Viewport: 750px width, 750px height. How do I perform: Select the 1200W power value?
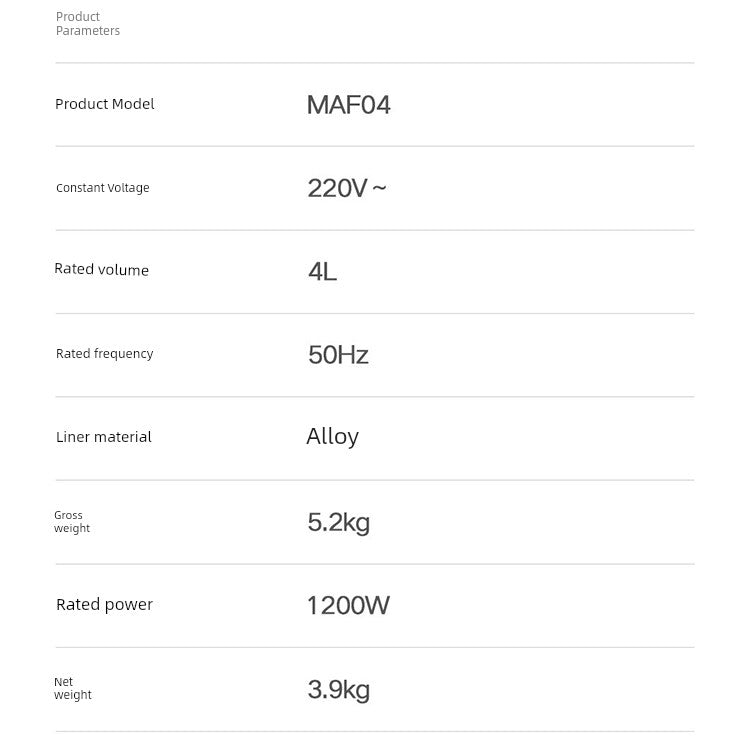pyautogui.click(x=348, y=605)
